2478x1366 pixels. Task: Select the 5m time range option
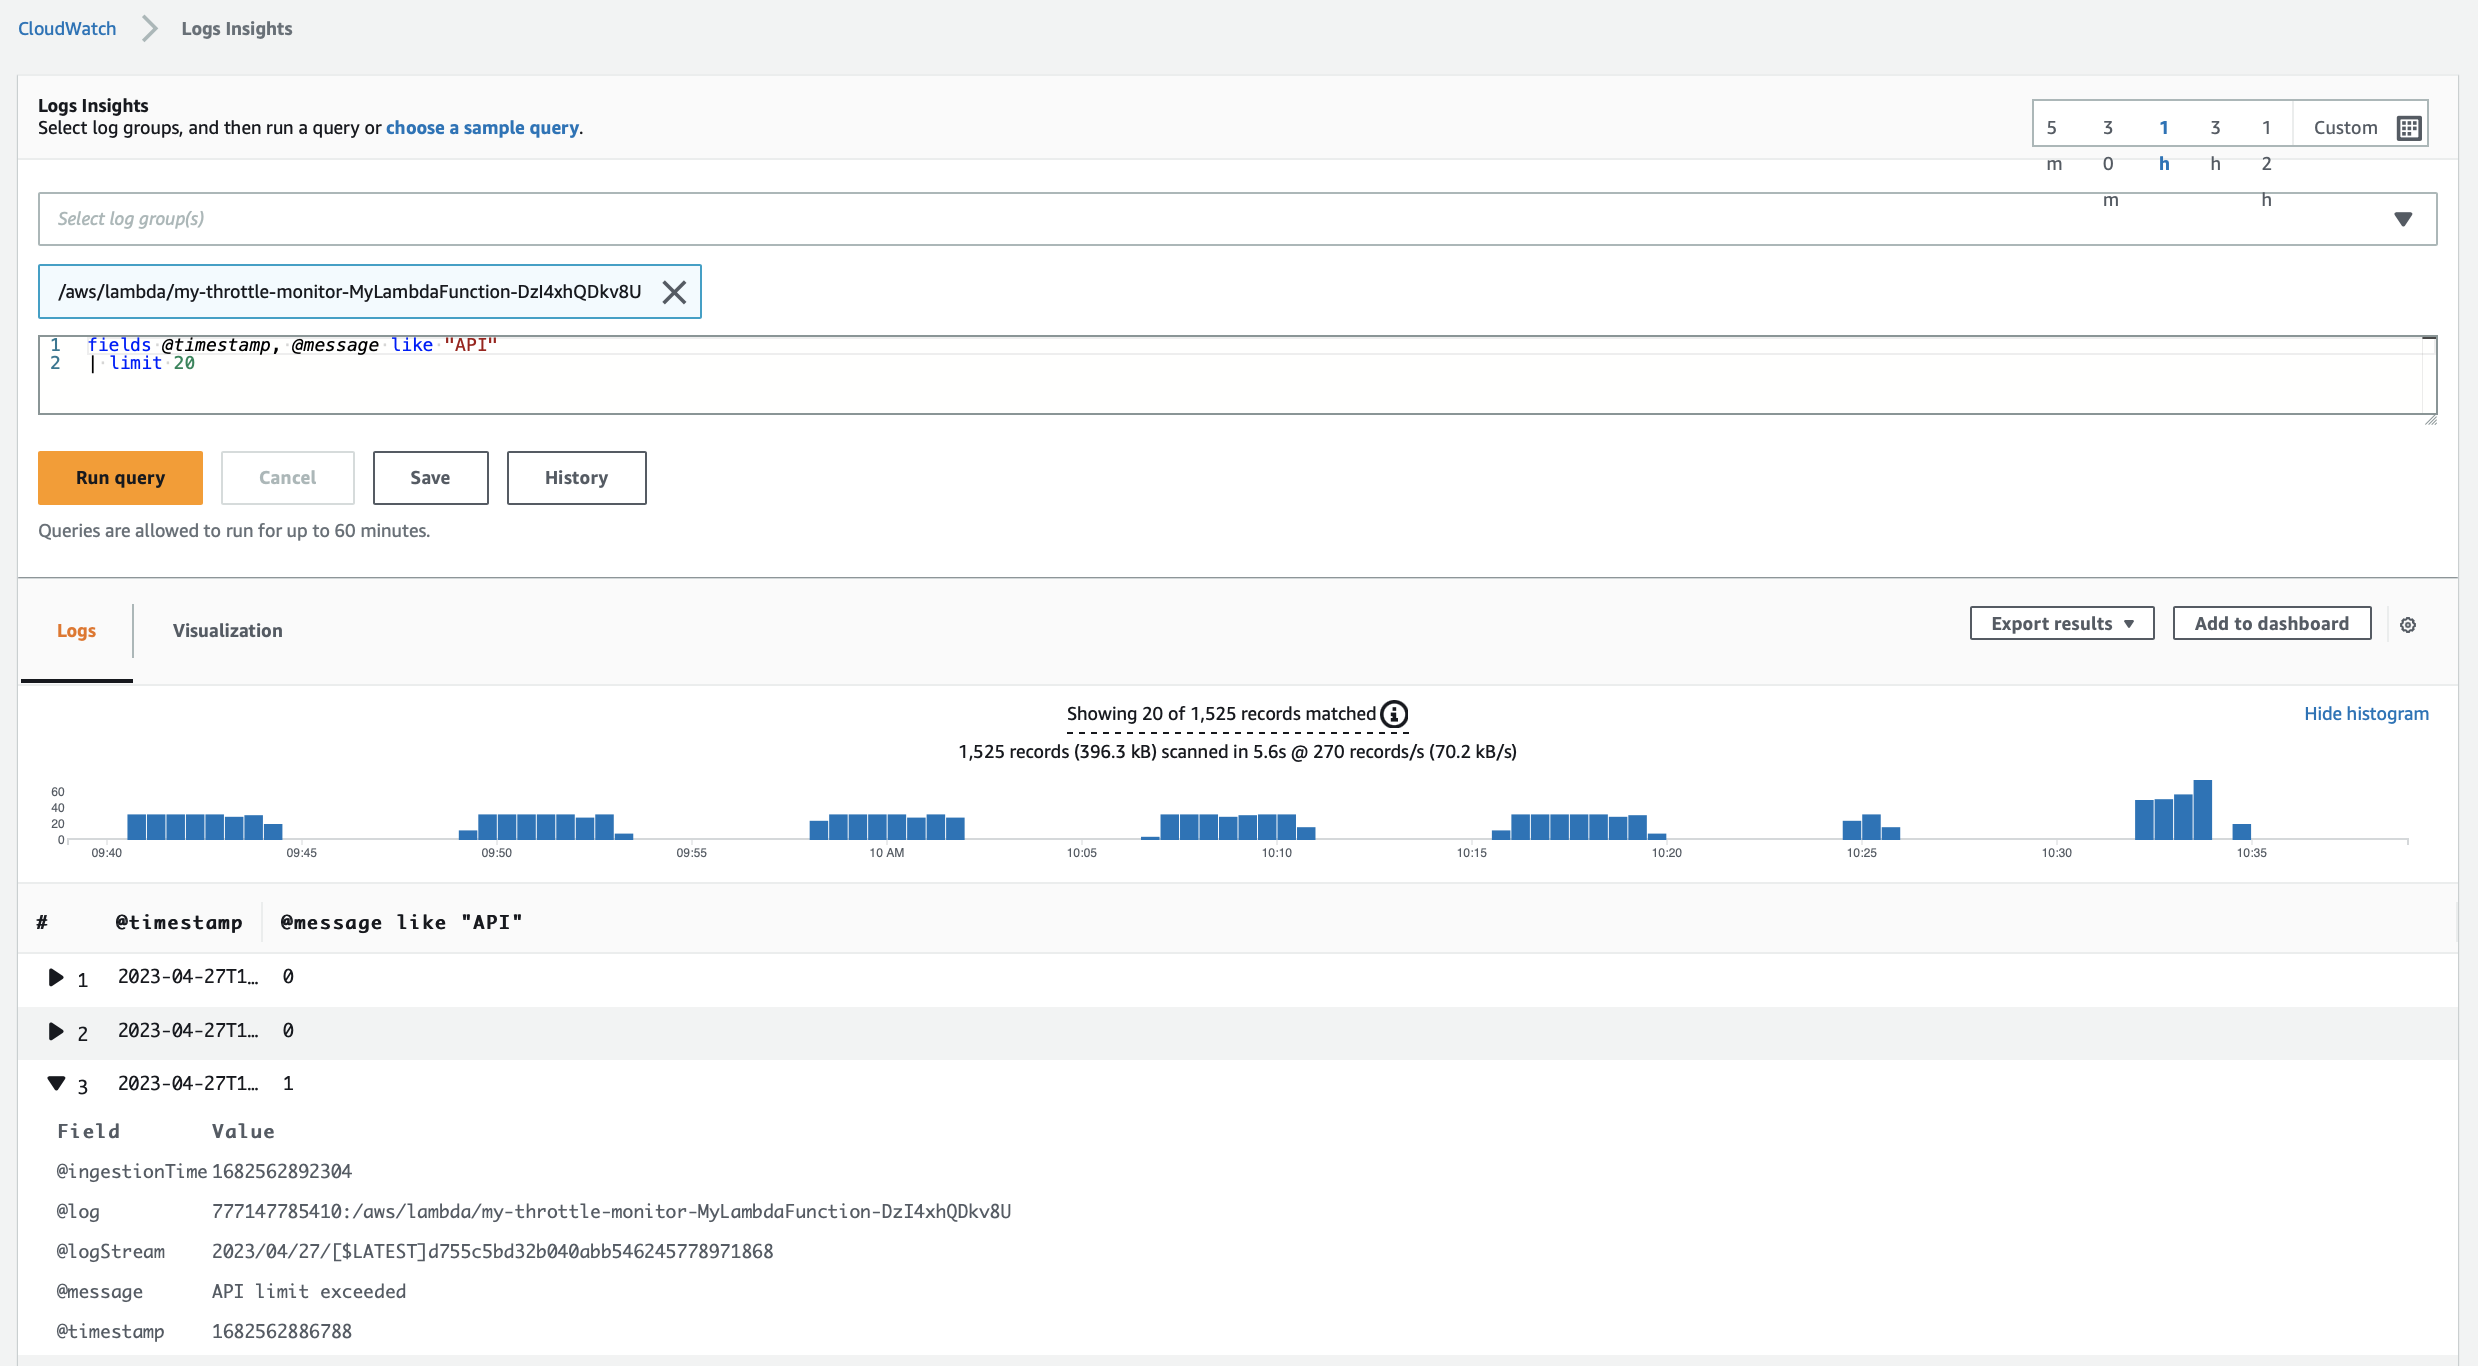point(2052,145)
